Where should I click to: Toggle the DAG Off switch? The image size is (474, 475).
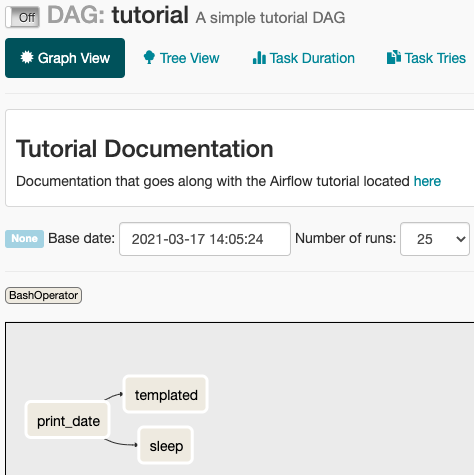click(x=23, y=17)
